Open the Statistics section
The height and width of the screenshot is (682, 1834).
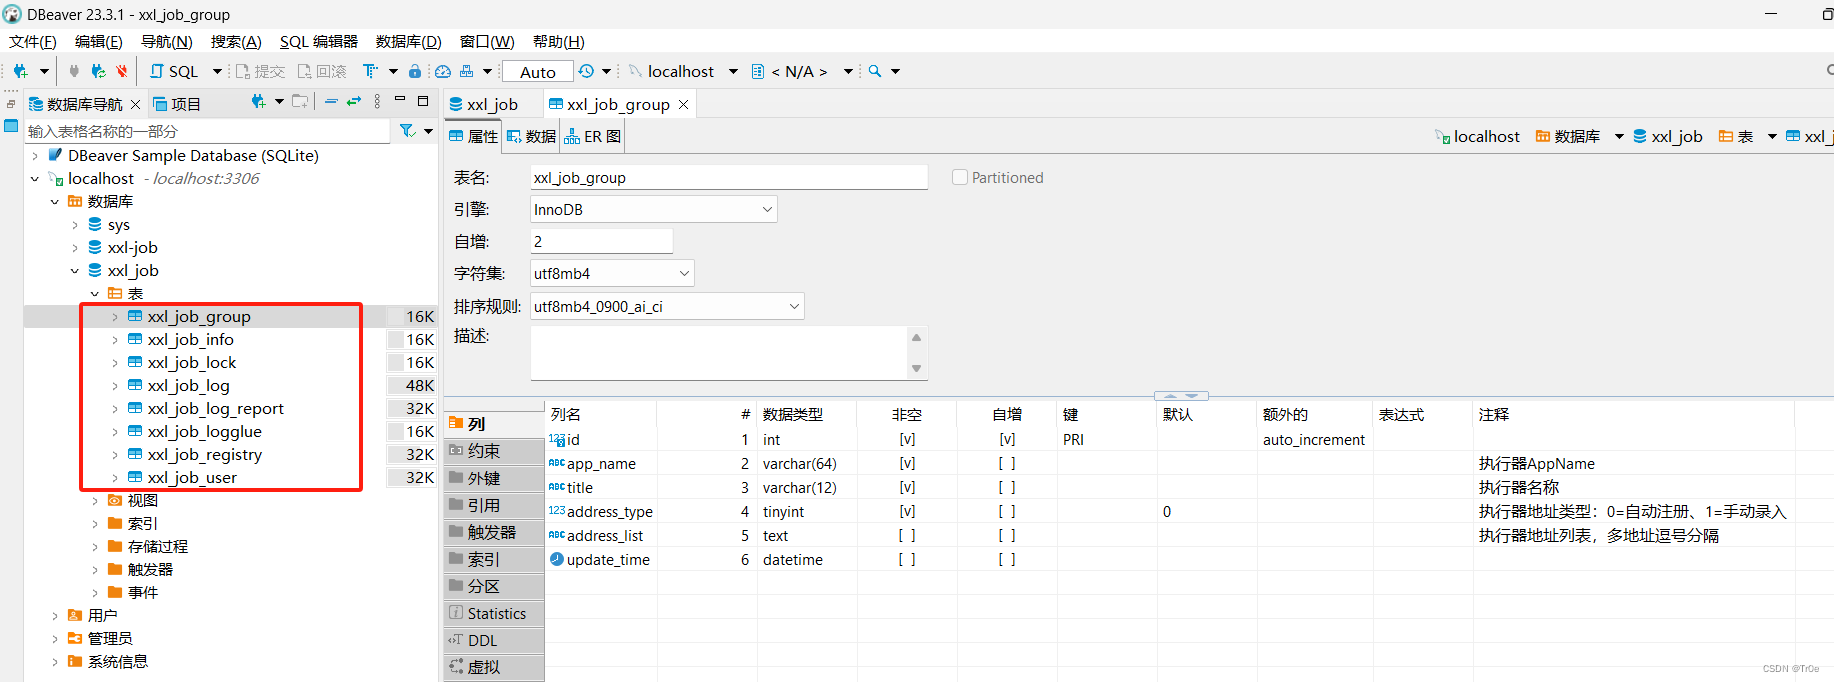(x=494, y=613)
